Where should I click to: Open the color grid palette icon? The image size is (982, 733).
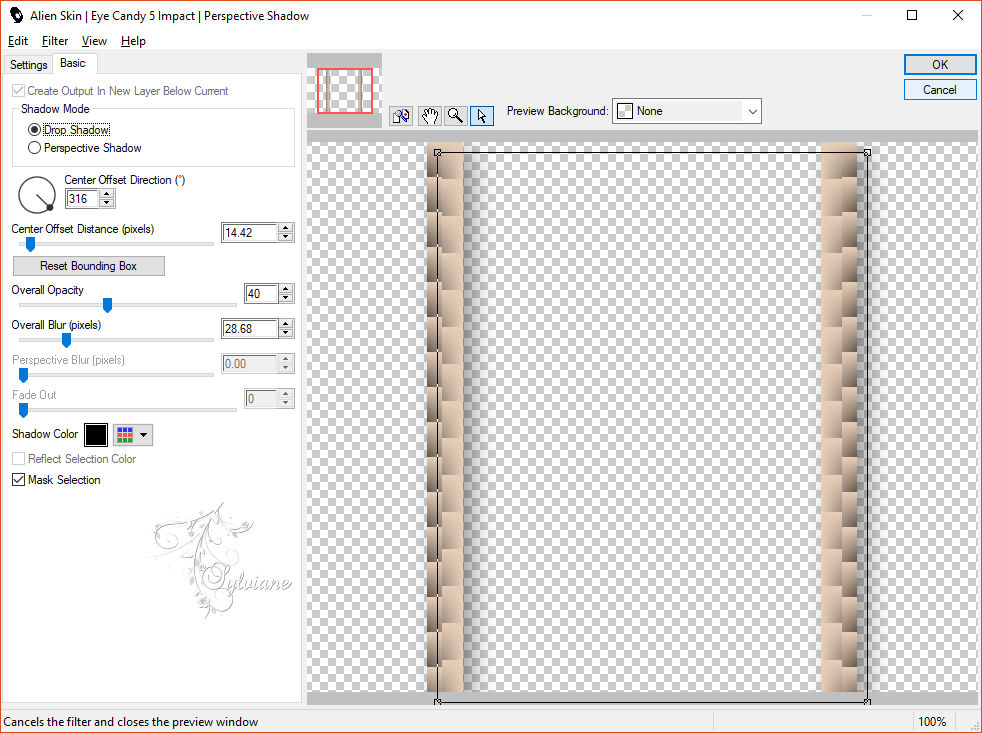click(125, 435)
